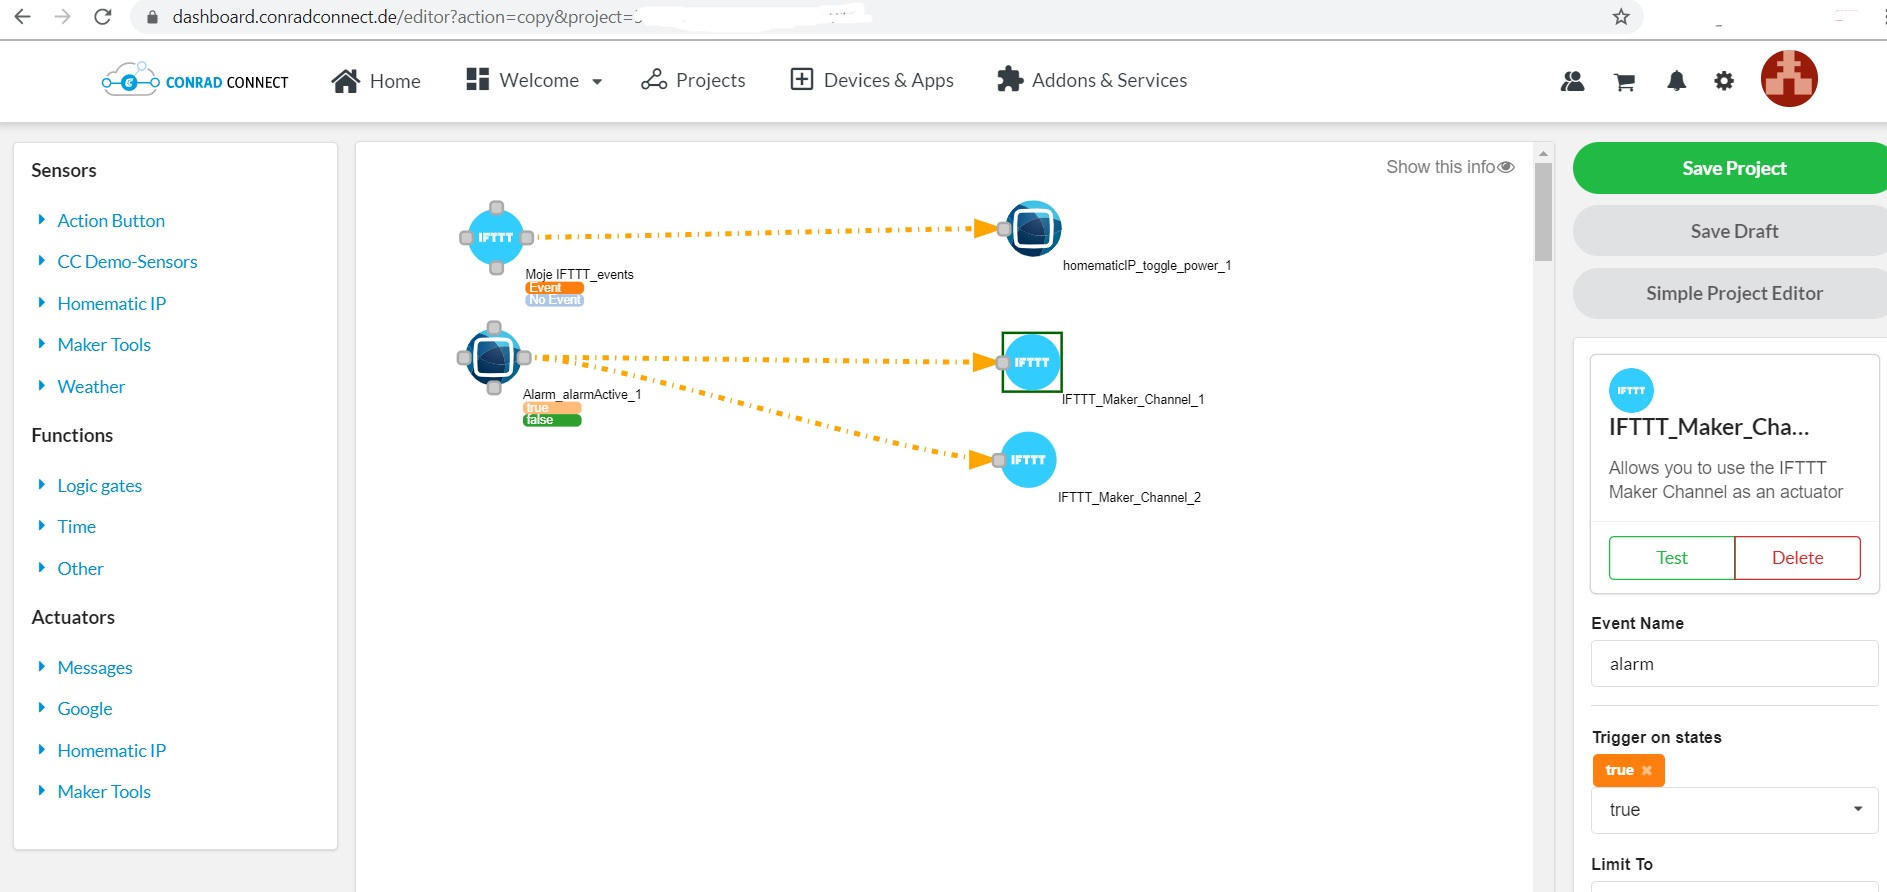The height and width of the screenshot is (892, 1887).
Task: Reload the browser page
Action: tap(102, 17)
